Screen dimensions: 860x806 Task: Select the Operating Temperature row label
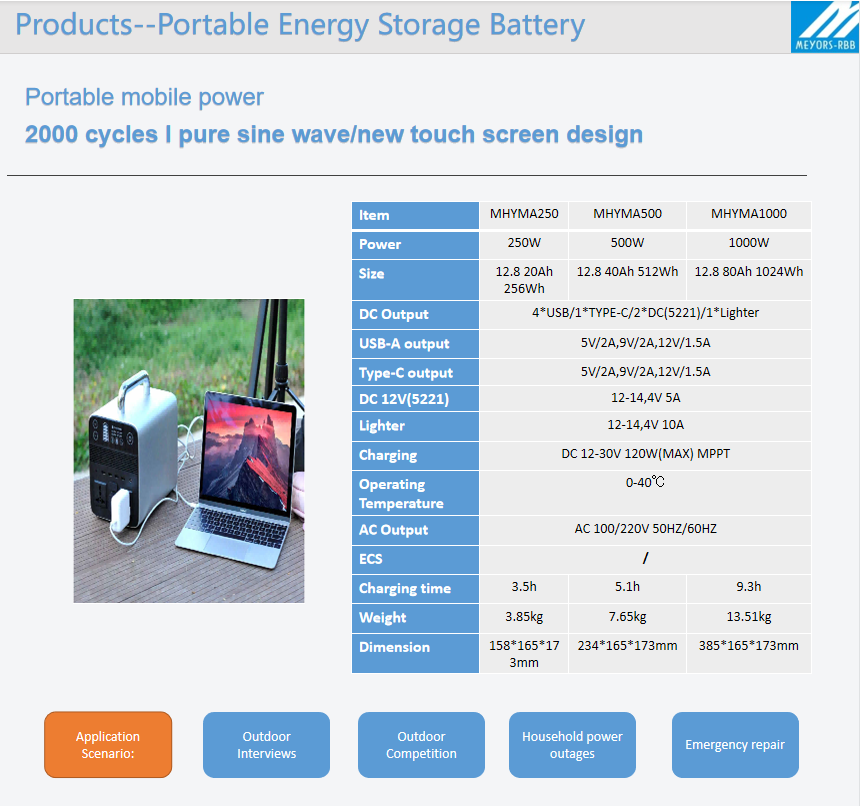(415, 494)
